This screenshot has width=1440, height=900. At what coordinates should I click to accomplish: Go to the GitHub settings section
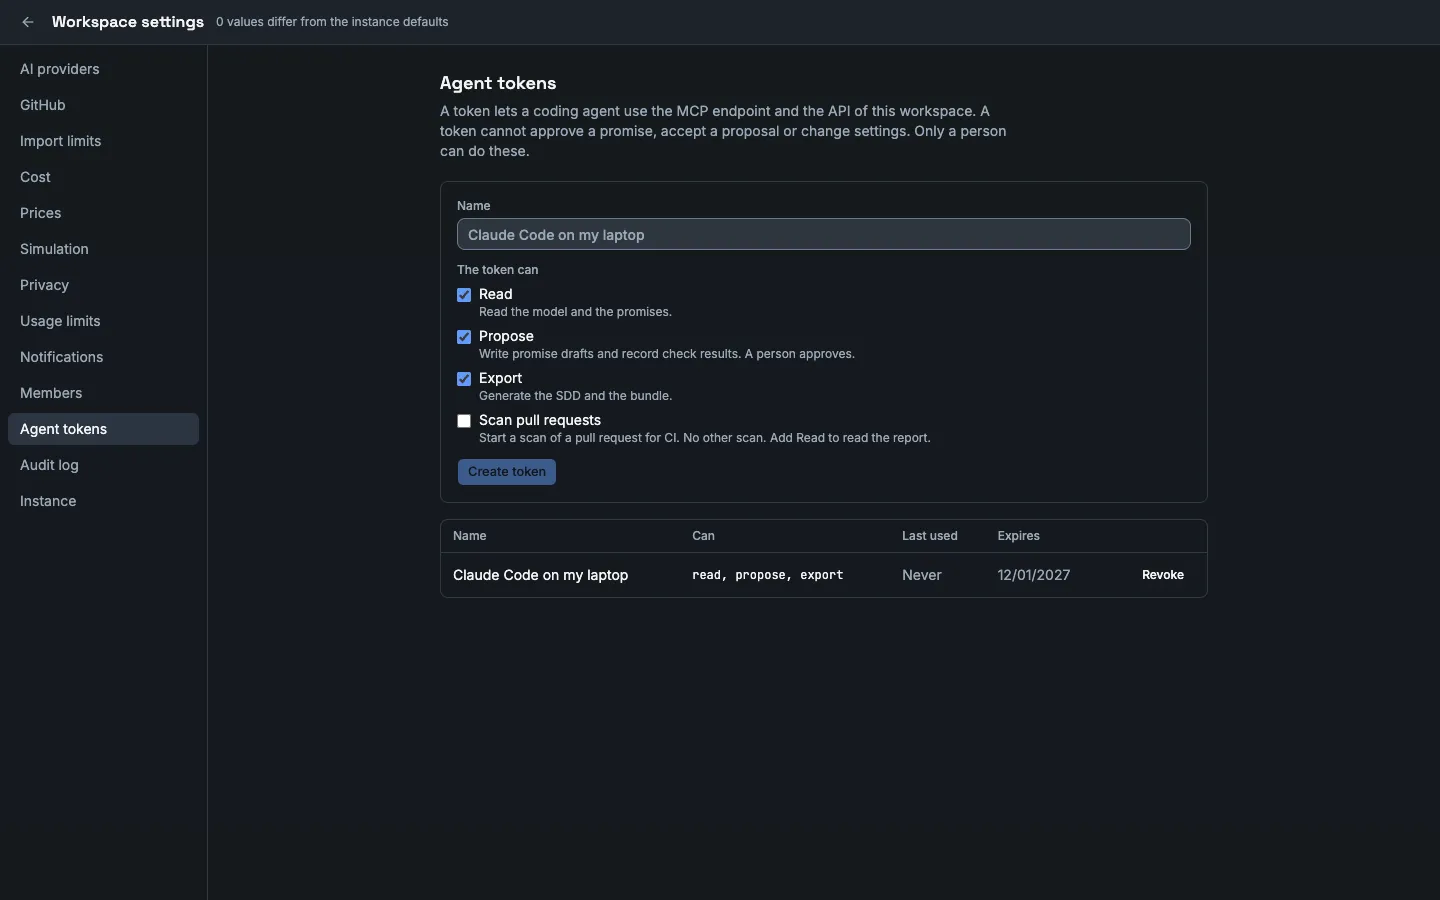pos(103,105)
